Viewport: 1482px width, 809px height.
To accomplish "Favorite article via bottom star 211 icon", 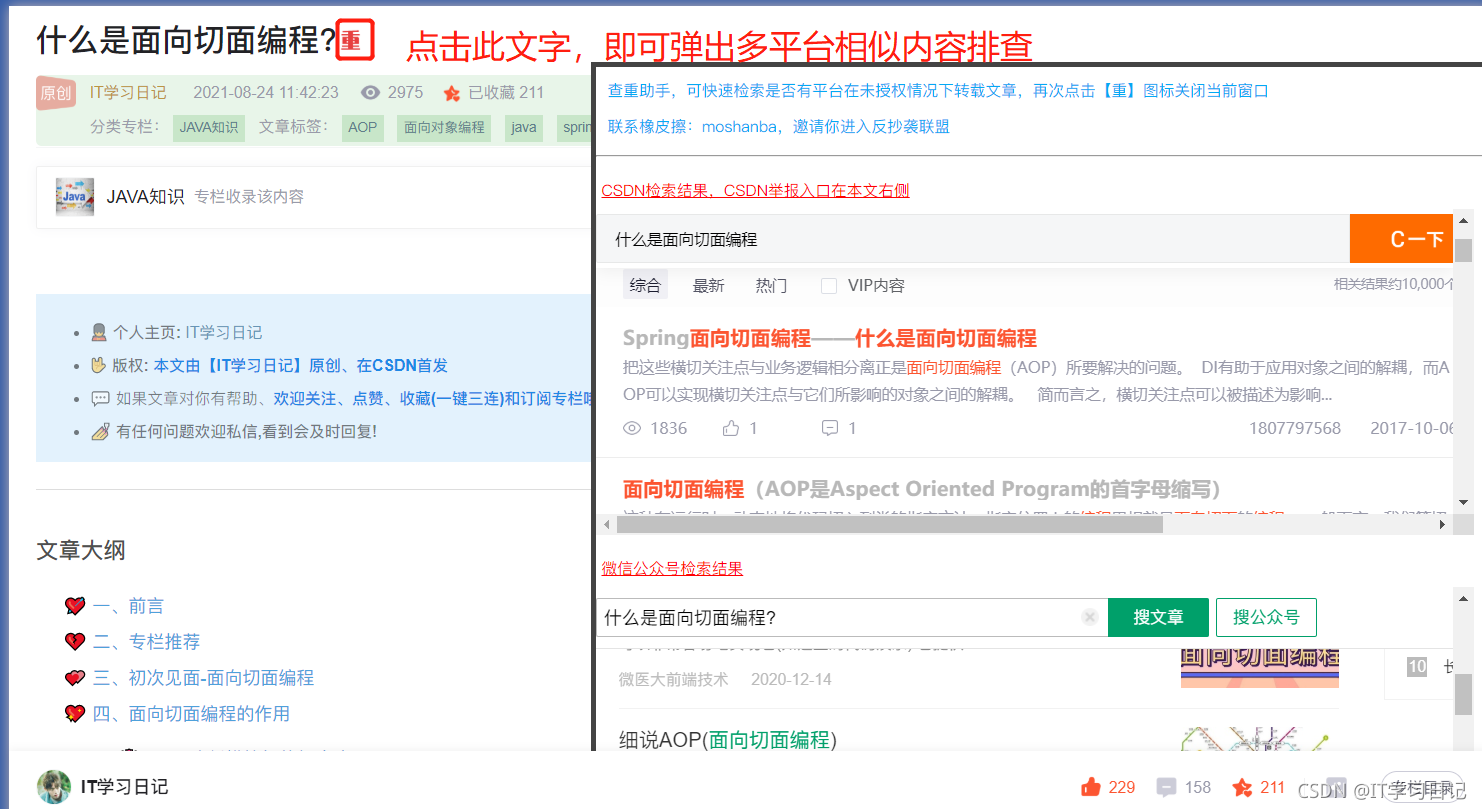I will tap(1242, 787).
